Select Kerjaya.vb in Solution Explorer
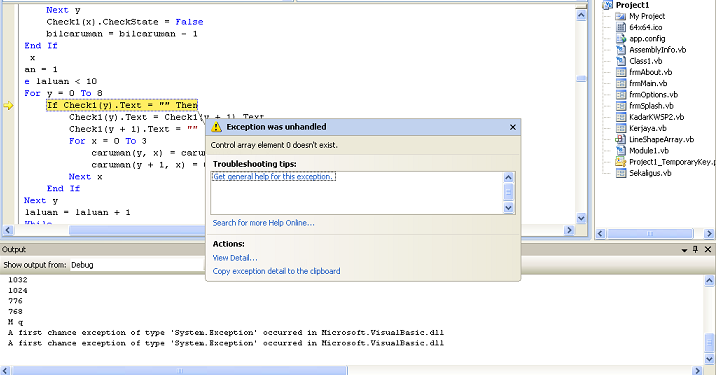This screenshot has height=375, width=717. pos(647,128)
